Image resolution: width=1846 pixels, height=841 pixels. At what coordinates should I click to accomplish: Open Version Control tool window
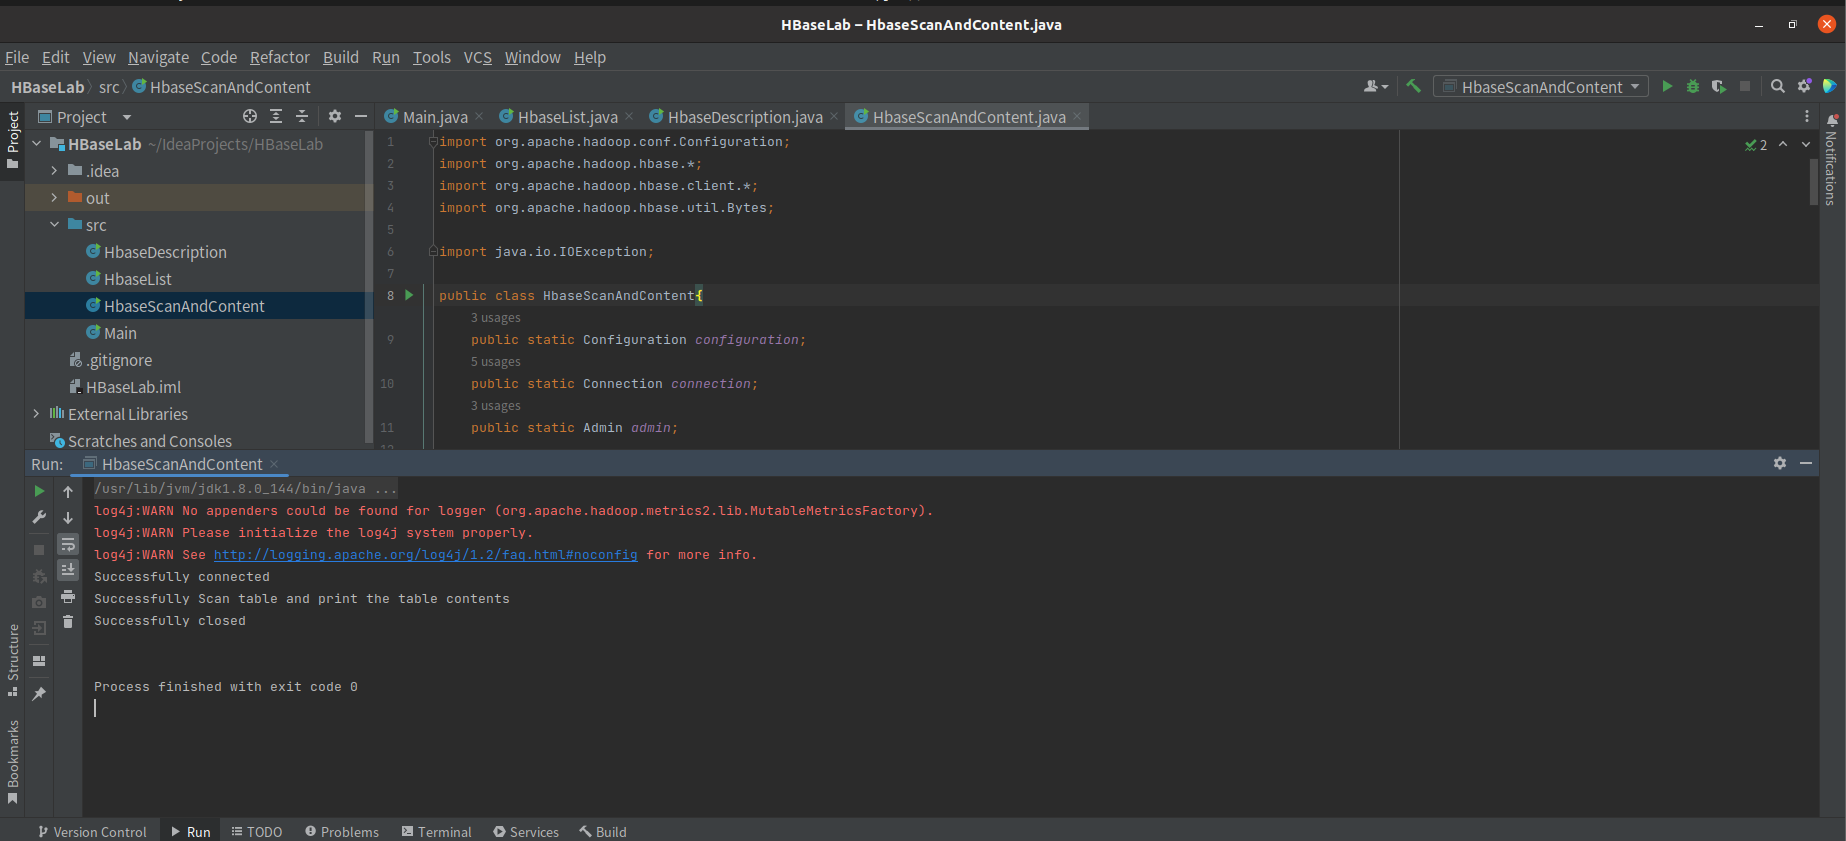92,832
